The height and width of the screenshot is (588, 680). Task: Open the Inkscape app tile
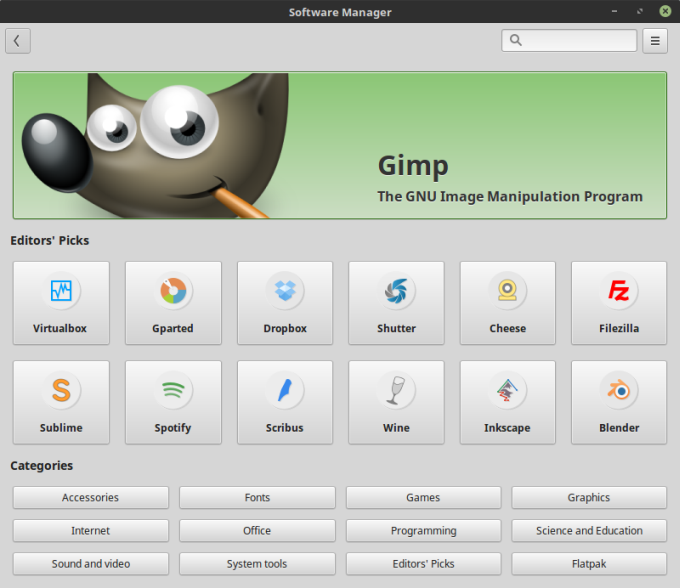coord(508,402)
